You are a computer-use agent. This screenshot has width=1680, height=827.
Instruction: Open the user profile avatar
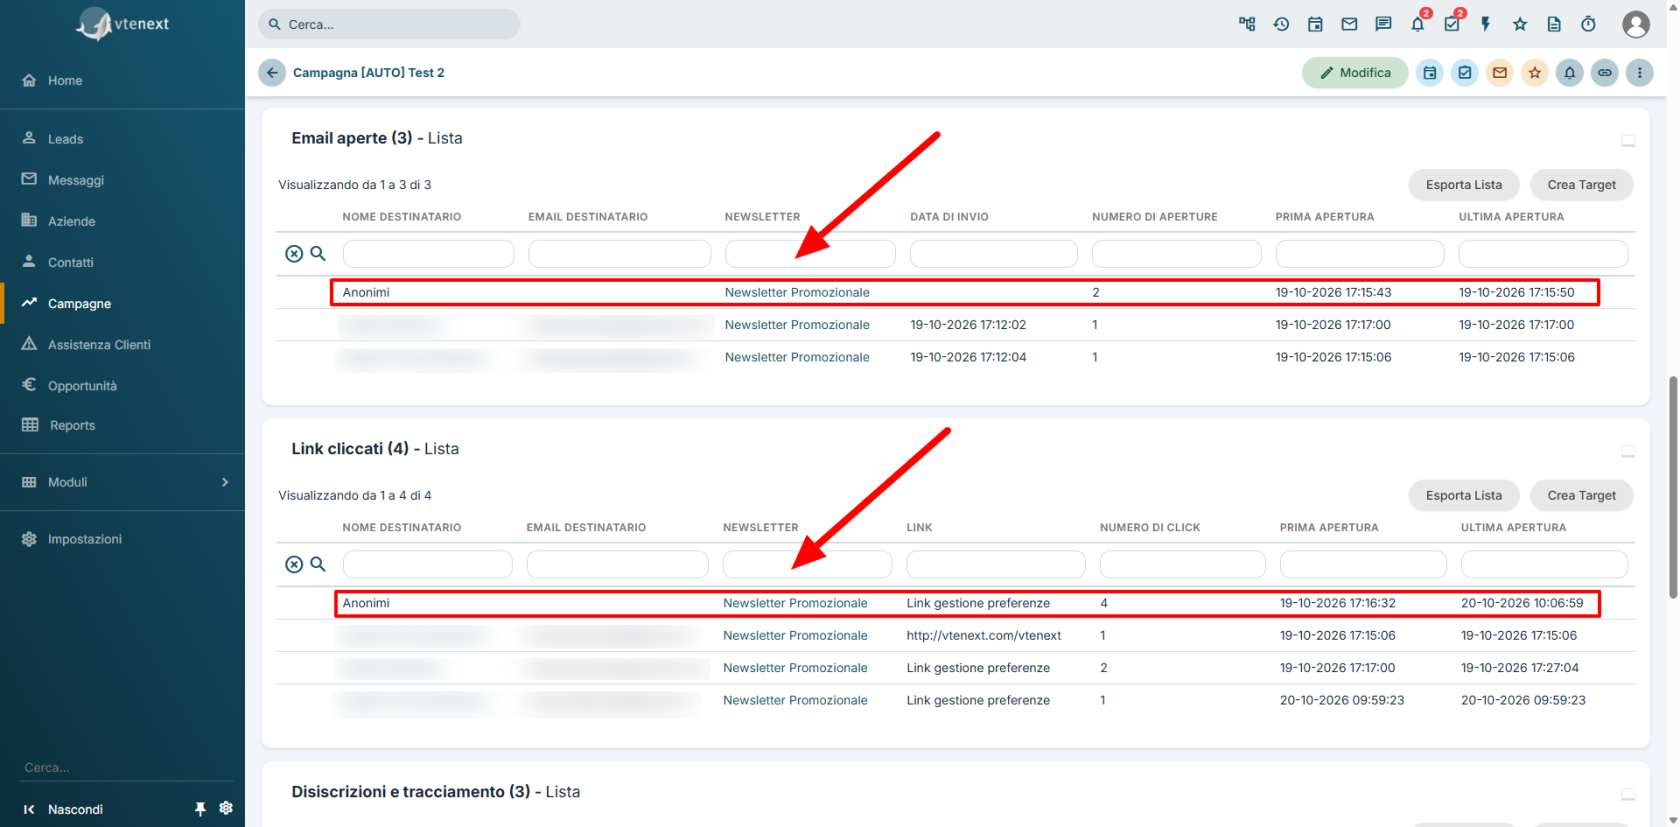tap(1636, 24)
